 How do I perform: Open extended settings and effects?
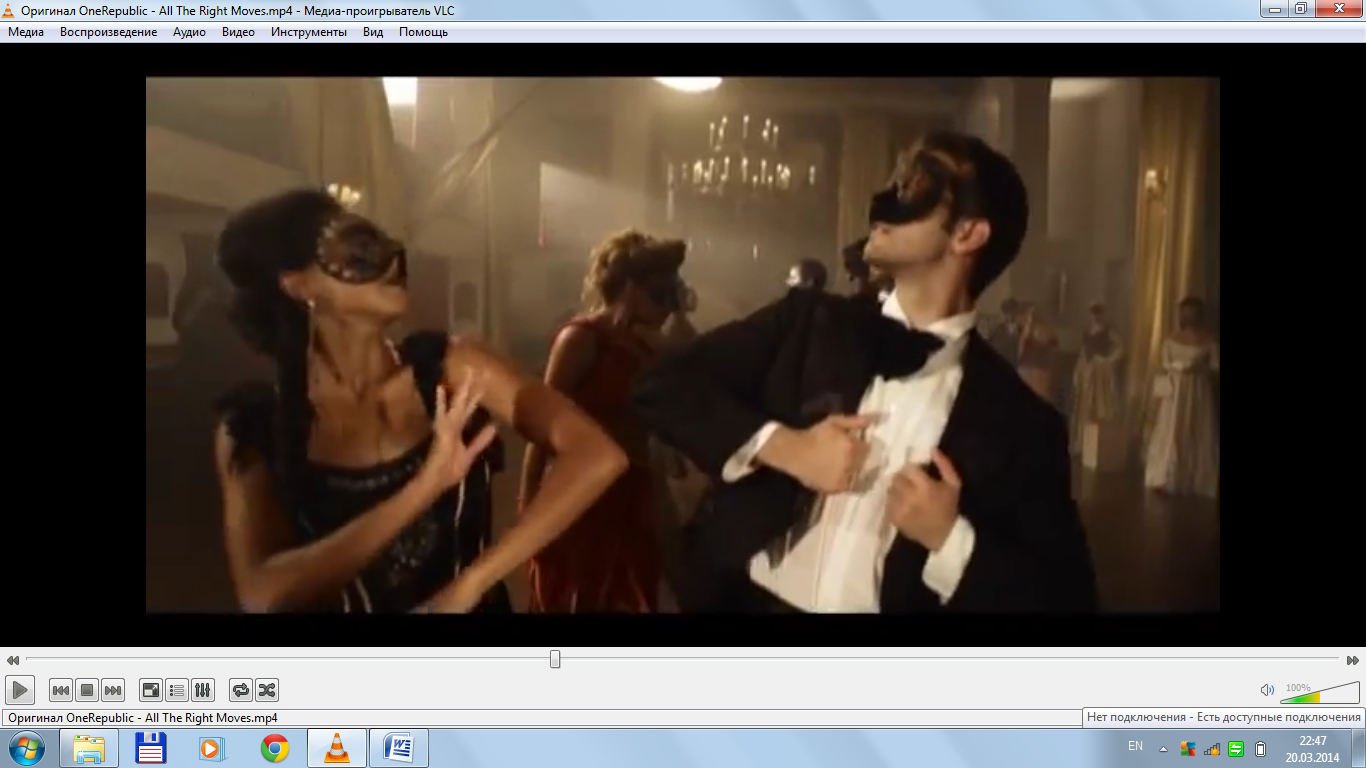203,690
